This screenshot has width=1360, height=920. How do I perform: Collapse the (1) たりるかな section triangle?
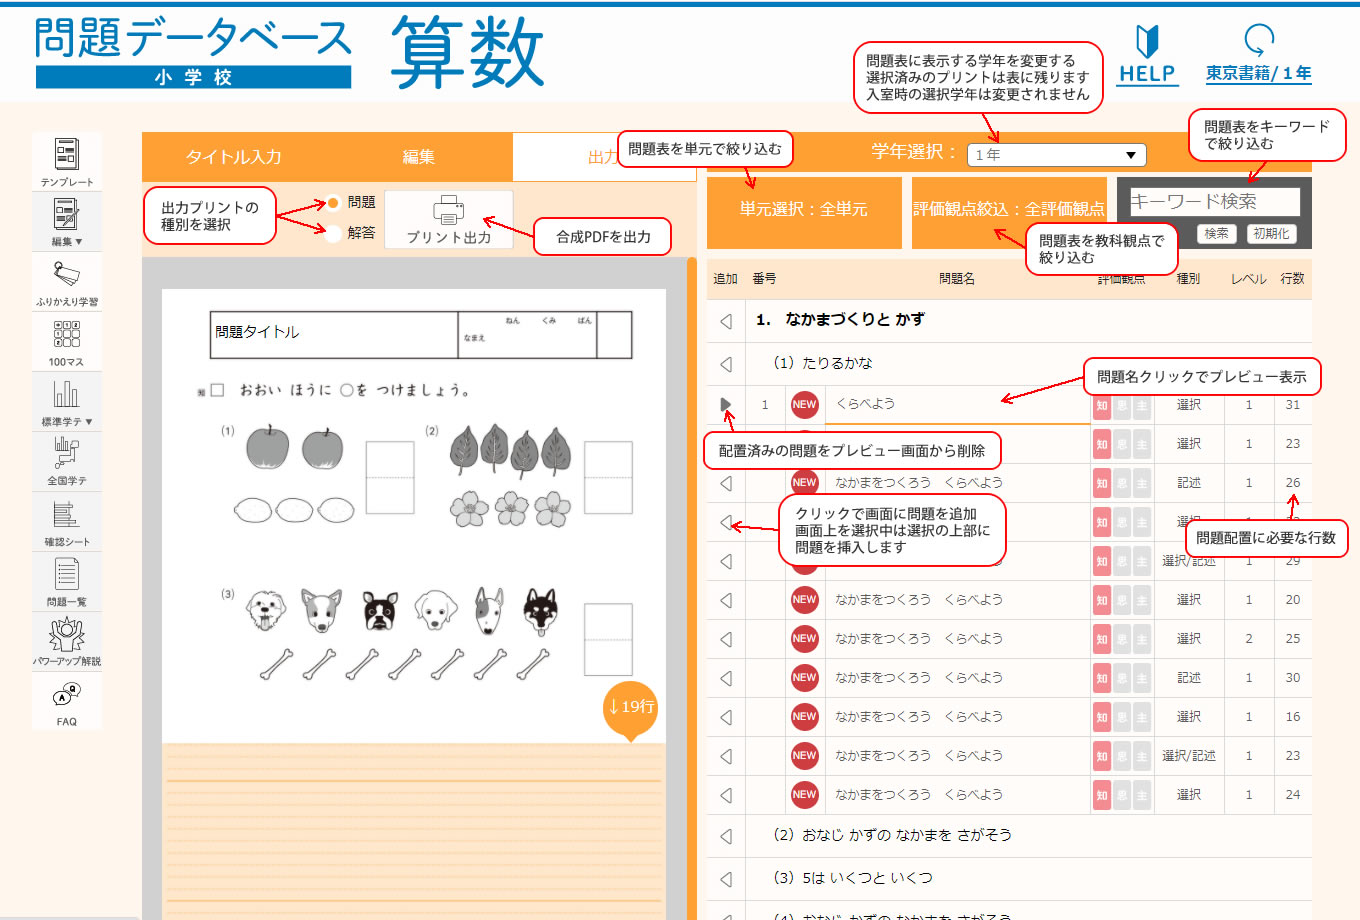(726, 364)
